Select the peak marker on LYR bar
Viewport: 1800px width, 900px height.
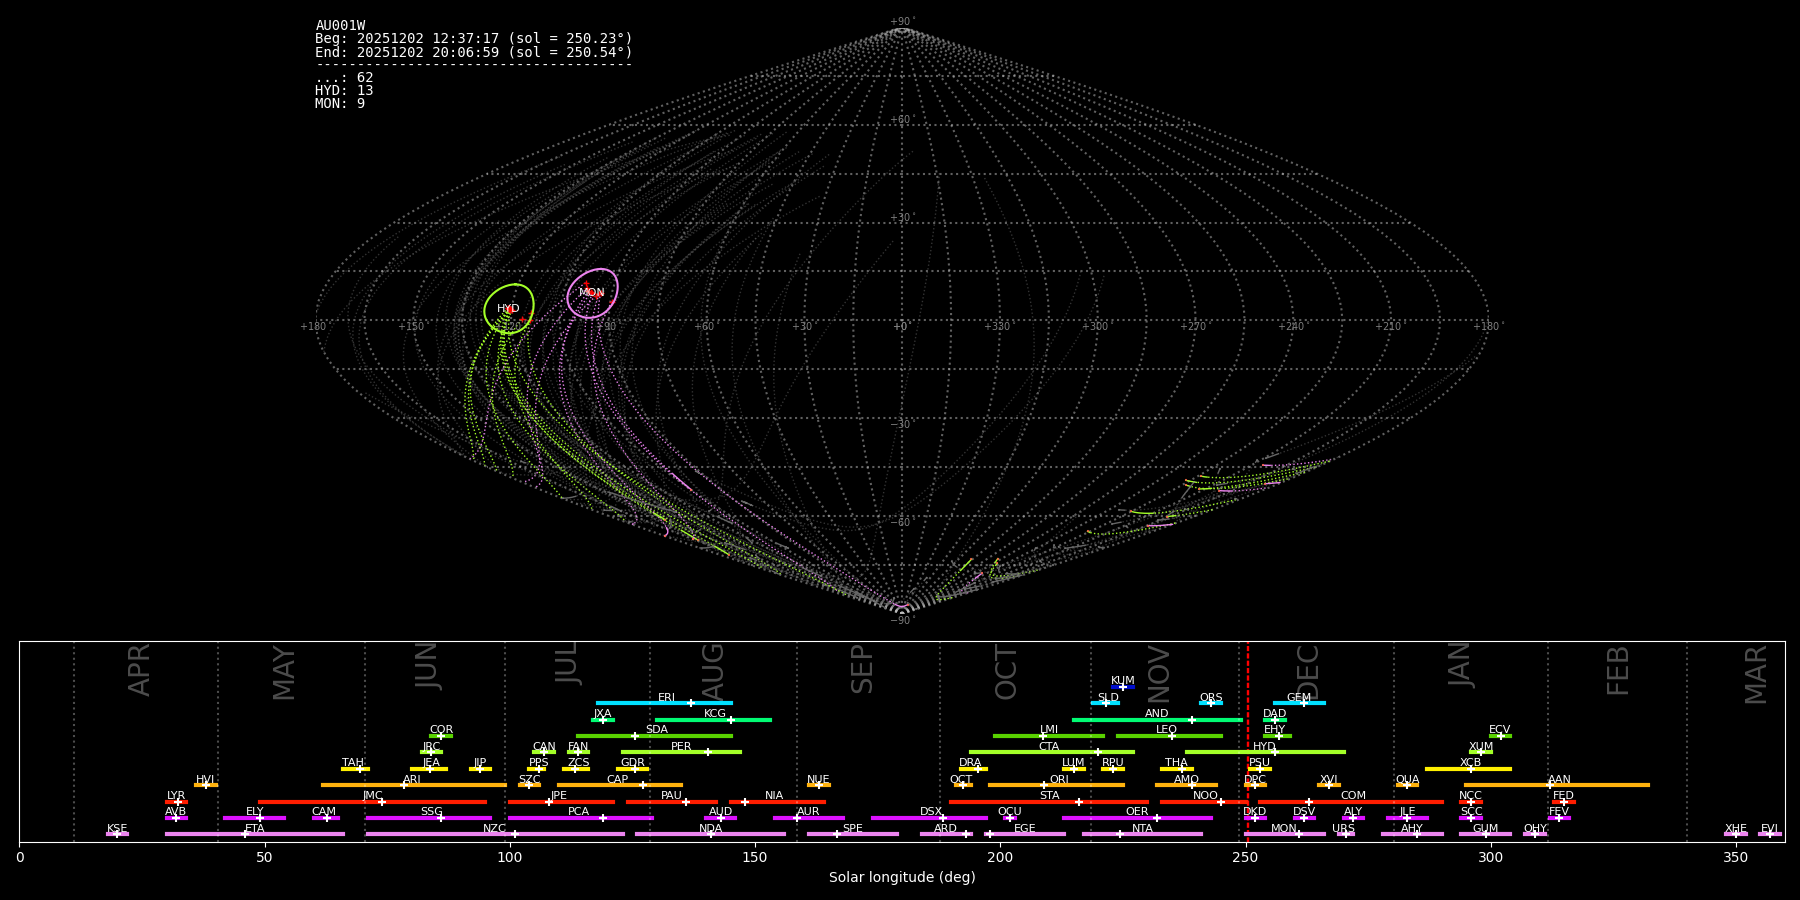[178, 802]
